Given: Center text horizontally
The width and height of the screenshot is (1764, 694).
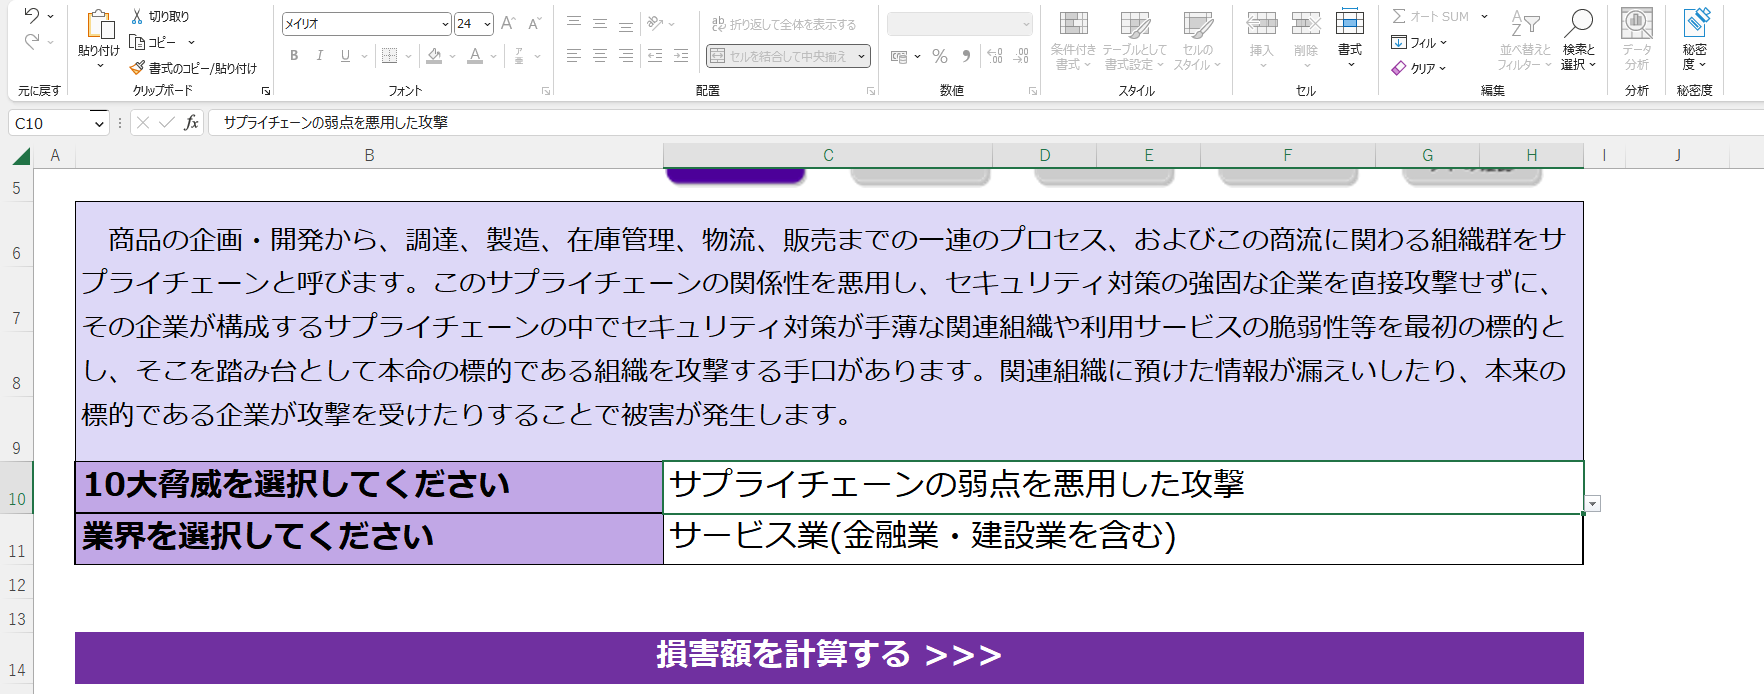Looking at the screenshot, I should 600,56.
